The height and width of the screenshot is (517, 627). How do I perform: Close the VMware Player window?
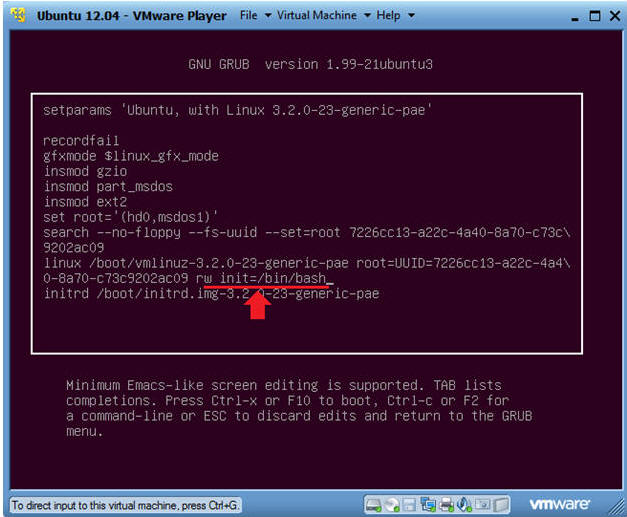(x=615, y=16)
